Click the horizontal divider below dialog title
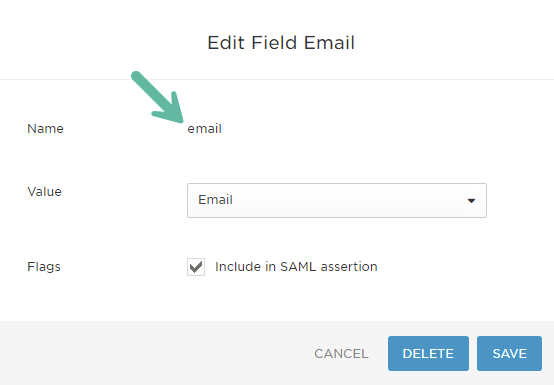The image size is (554, 385). pyautogui.click(x=277, y=79)
